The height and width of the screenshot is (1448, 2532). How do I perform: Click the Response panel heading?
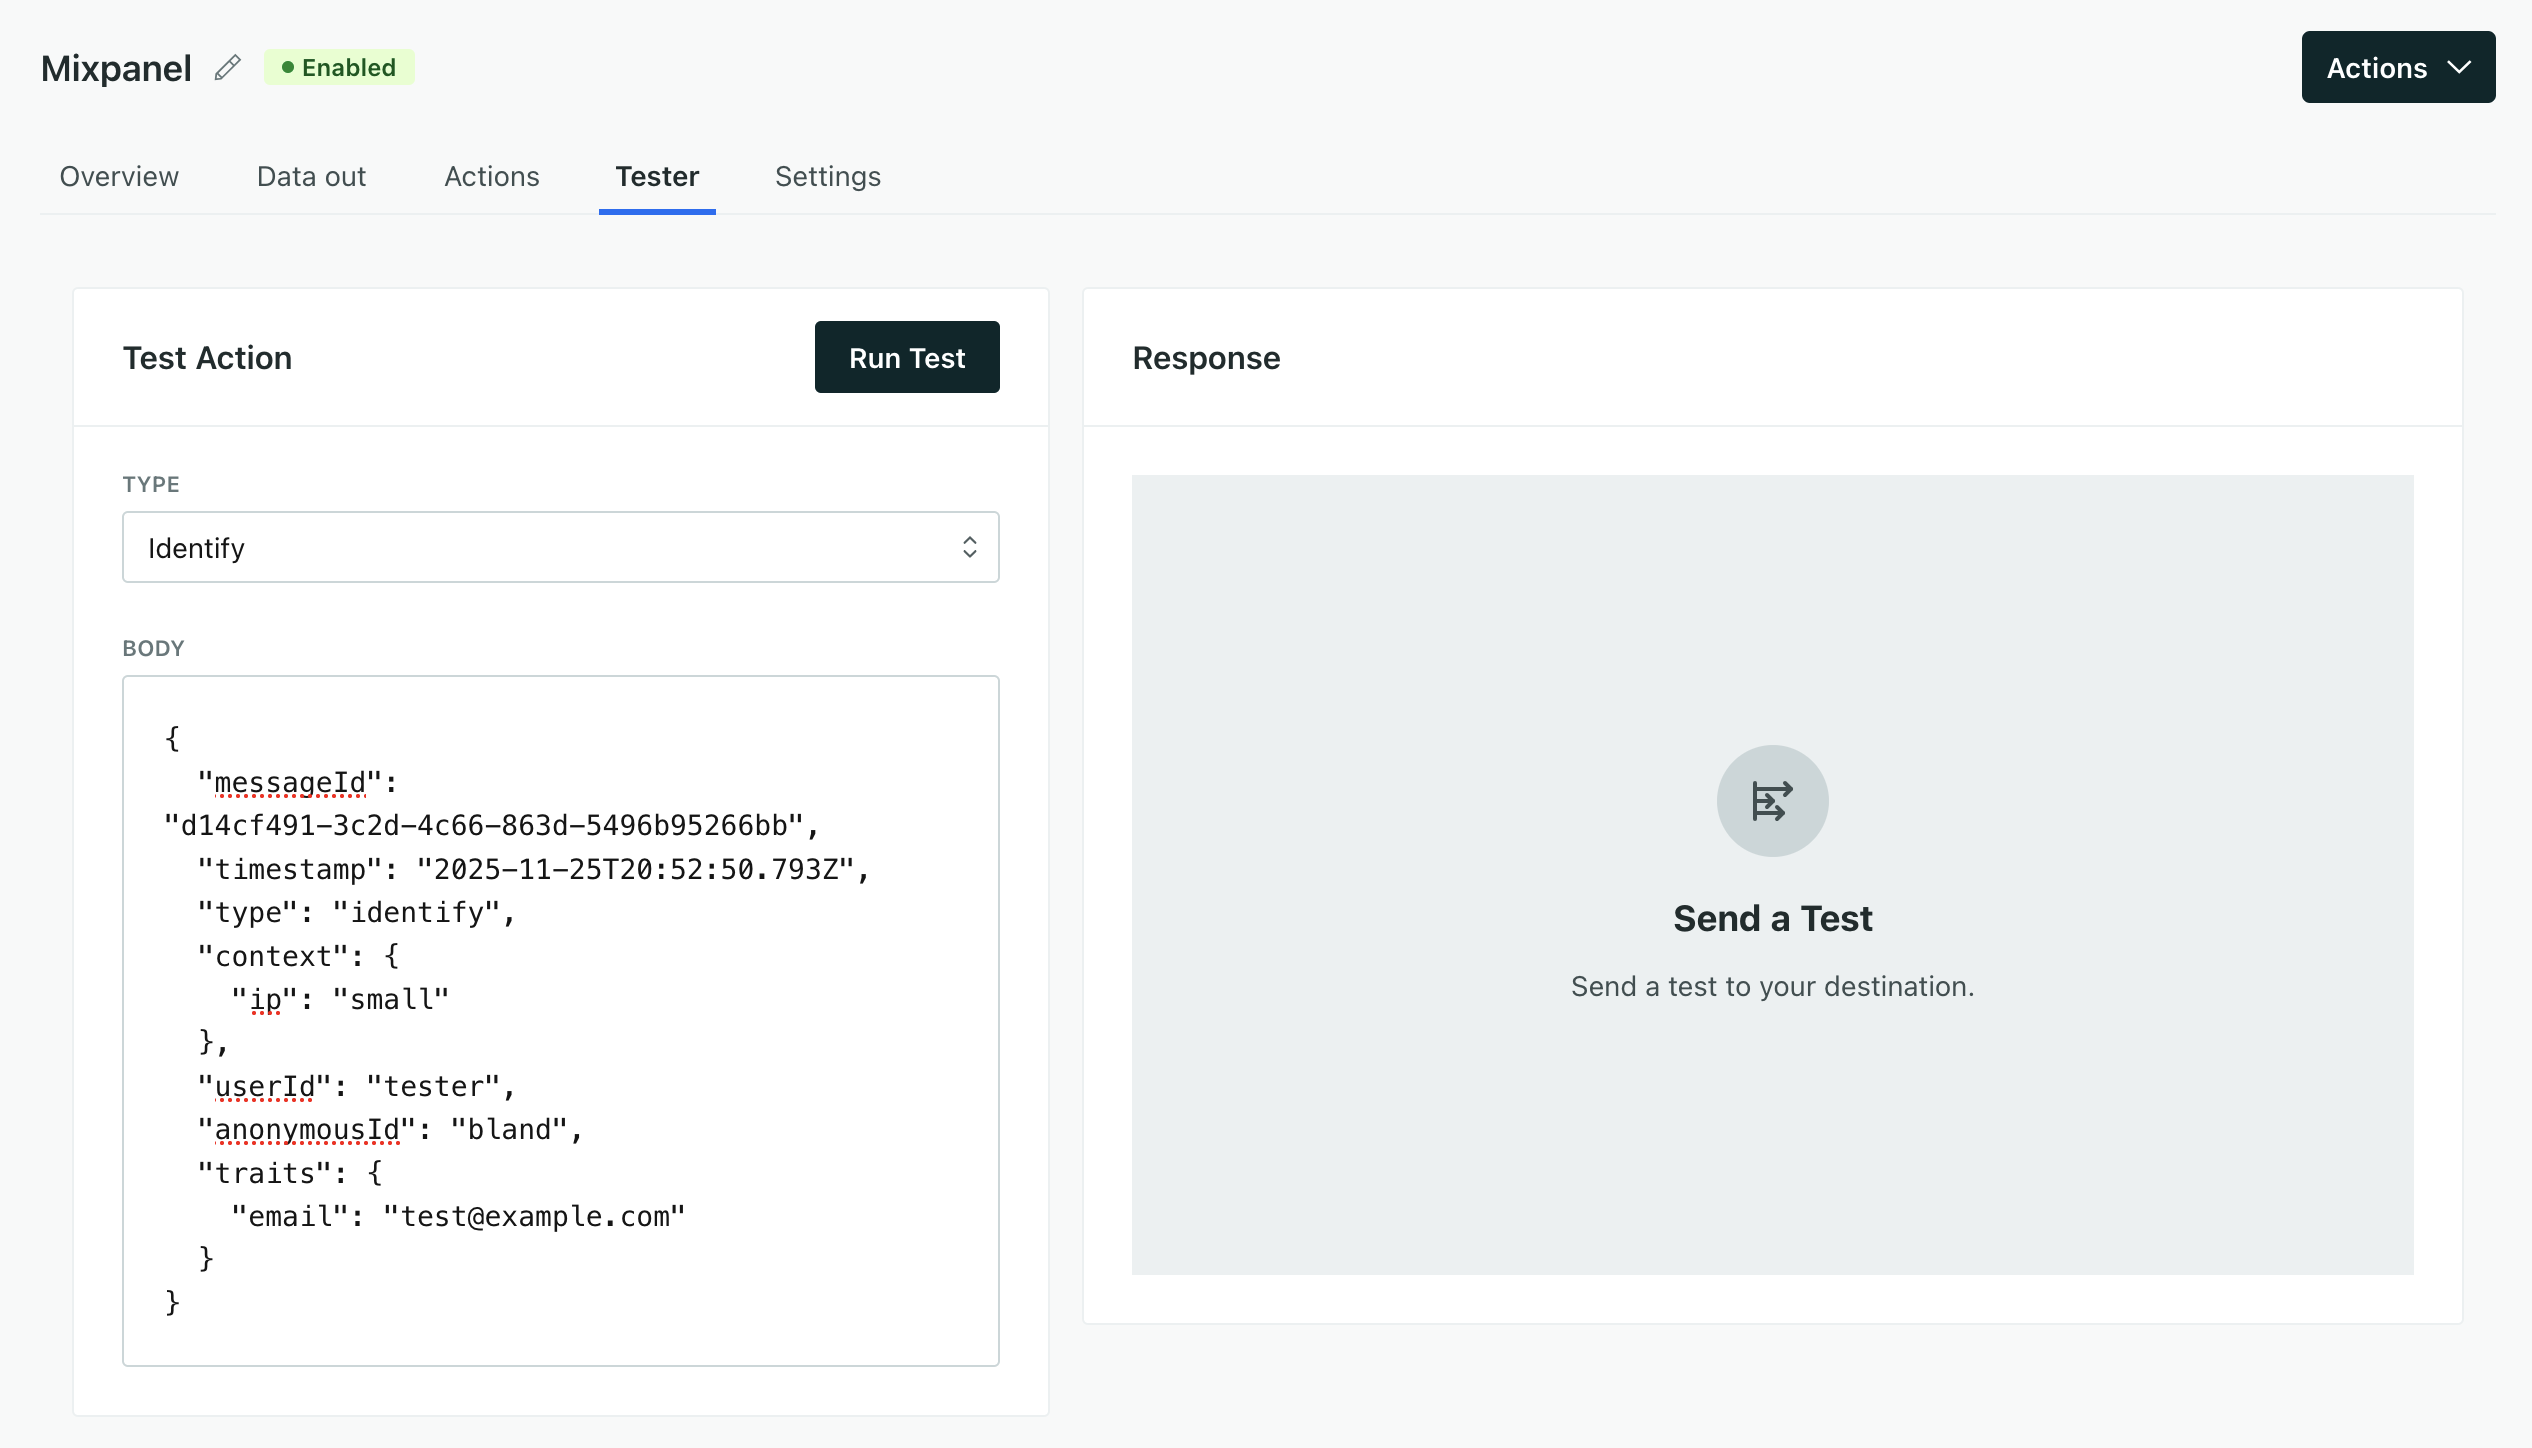click(x=1205, y=357)
